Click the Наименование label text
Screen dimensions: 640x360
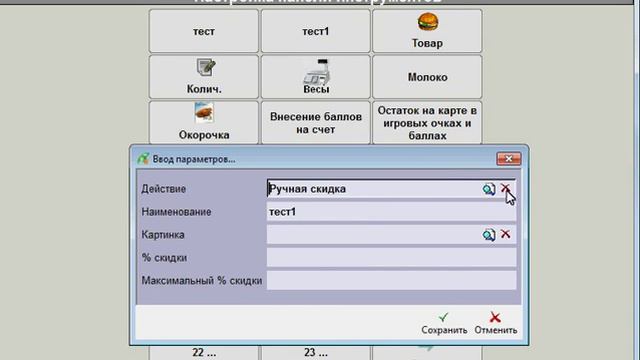[176, 212]
